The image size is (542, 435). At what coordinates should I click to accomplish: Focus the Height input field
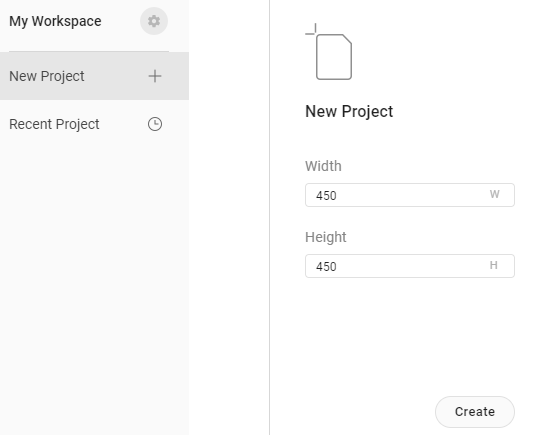point(410,266)
